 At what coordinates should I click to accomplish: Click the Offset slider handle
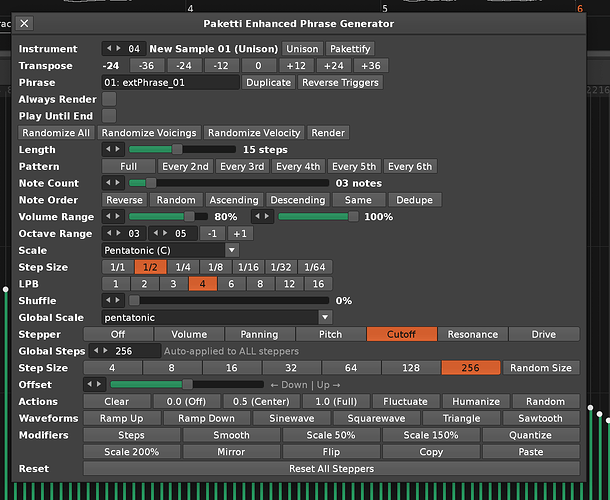click(188, 384)
